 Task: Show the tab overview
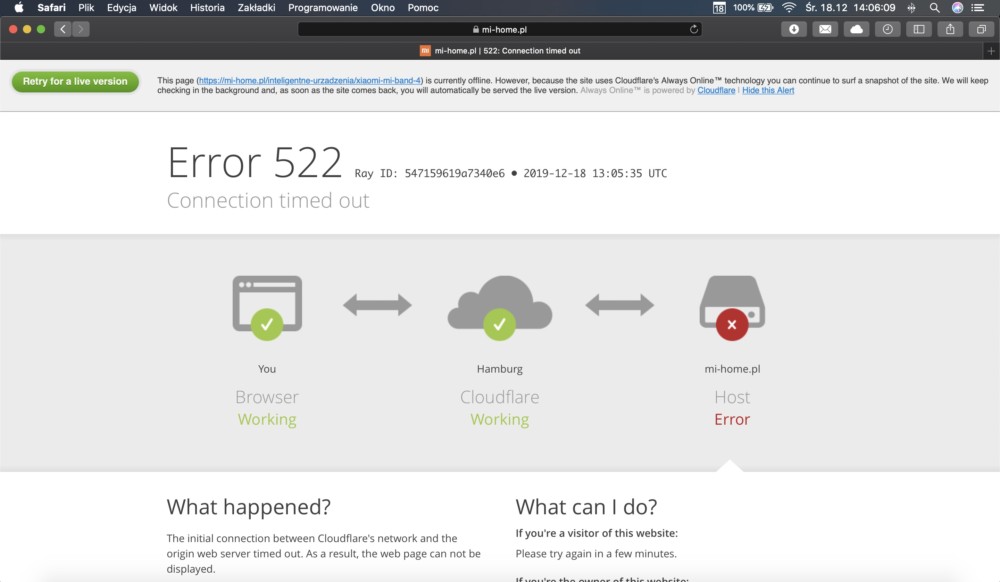click(x=982, y=29)
